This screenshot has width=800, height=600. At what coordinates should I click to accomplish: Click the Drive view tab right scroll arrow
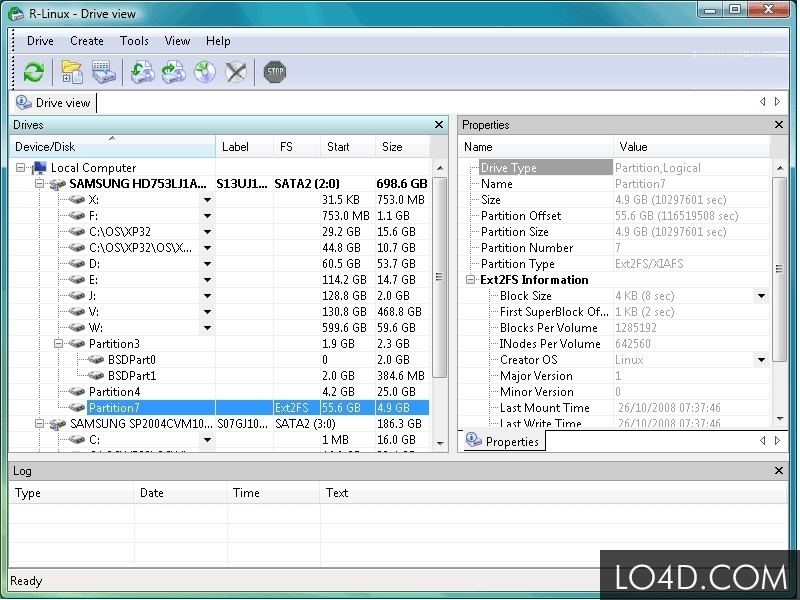click(778, 102)
